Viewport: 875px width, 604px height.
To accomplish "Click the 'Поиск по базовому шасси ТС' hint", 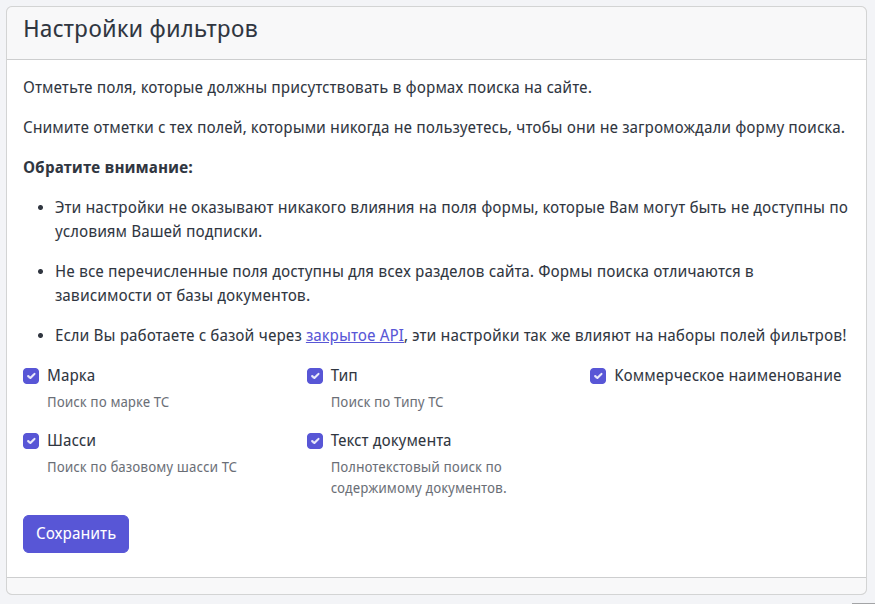I will click(142, 467).
